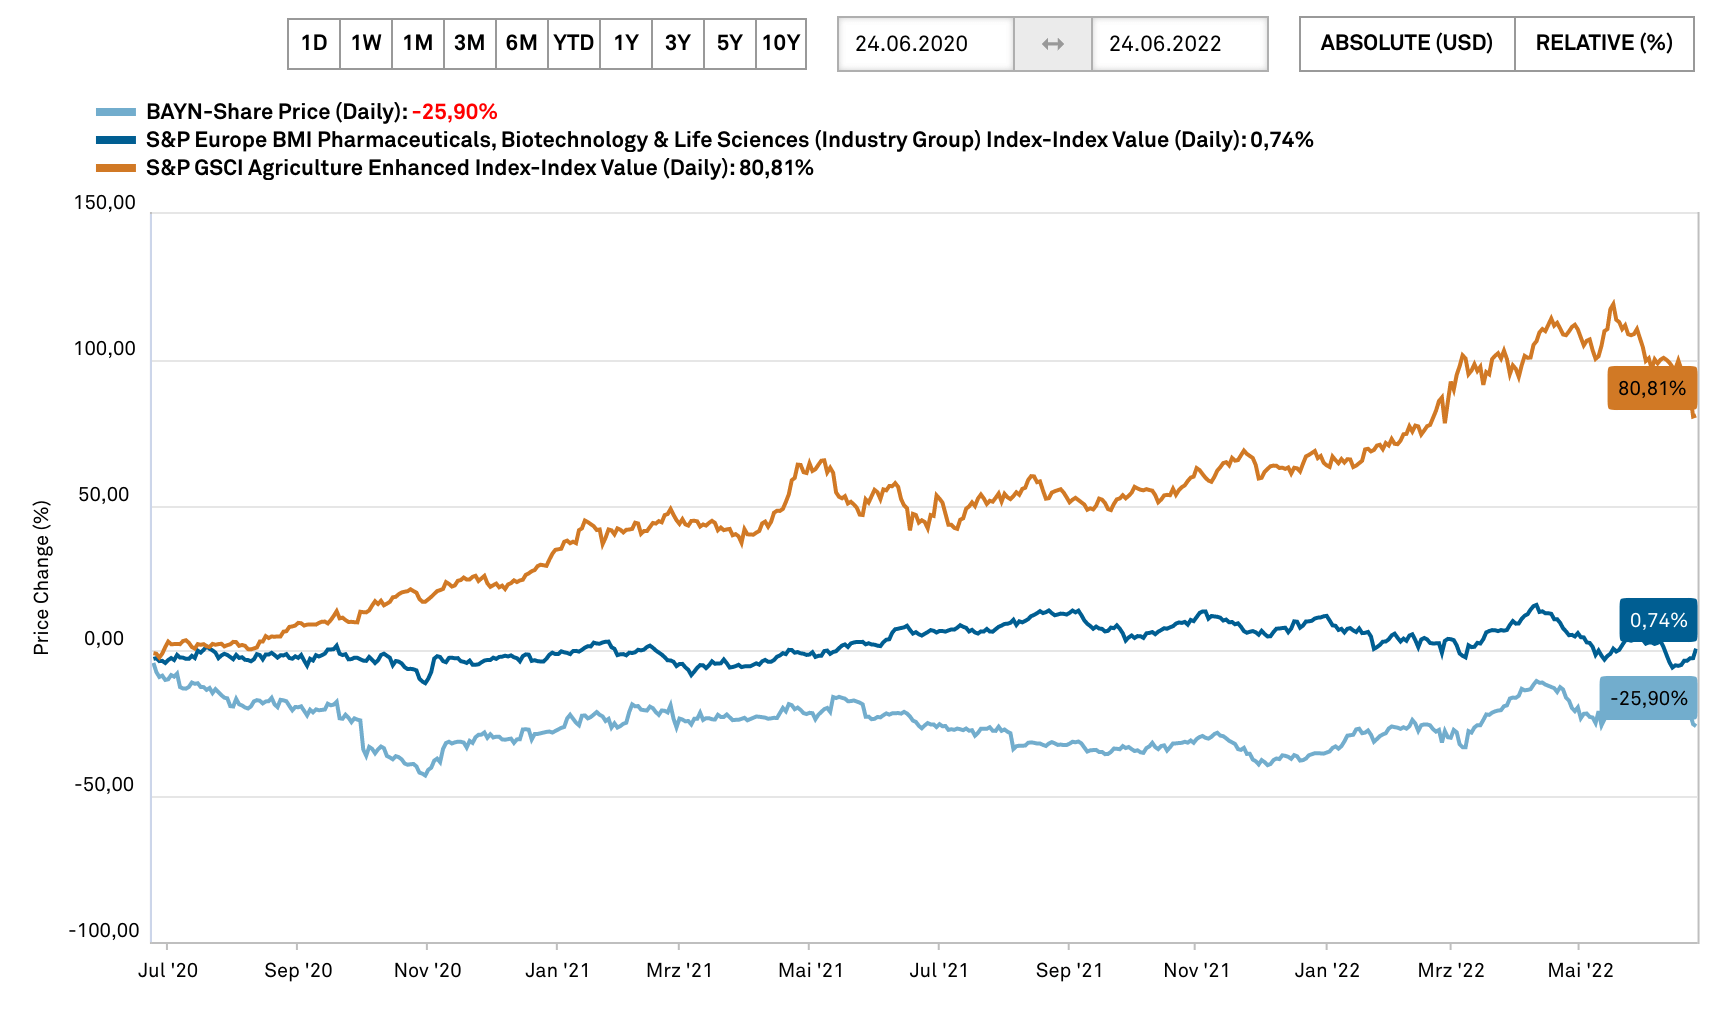Switch to ABSOLUTE (USD) view

(1406, 43)
